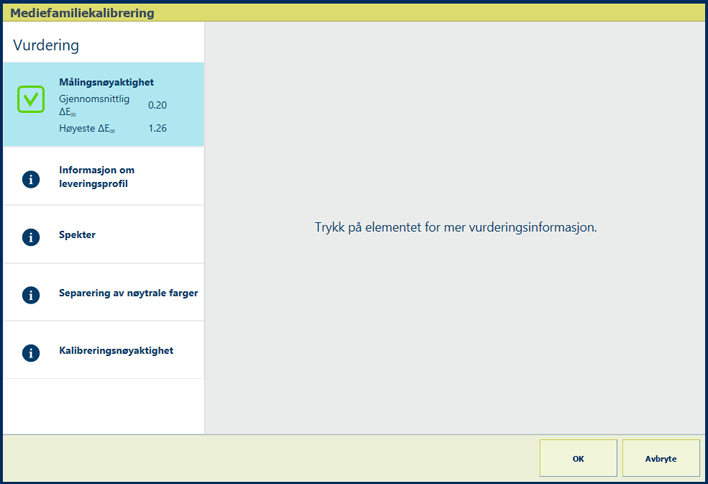
Task: Click the info icon for Separering av nøytrale farger
Action: pos(31,295)
